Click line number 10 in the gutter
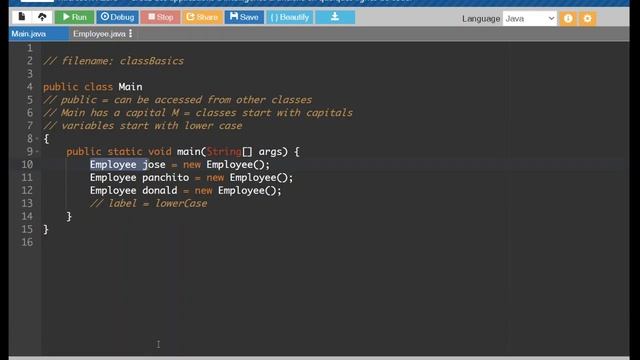Image resolution: width=640 pixels, height=360 pixels. pyautogui.click(x=27, y=164)
